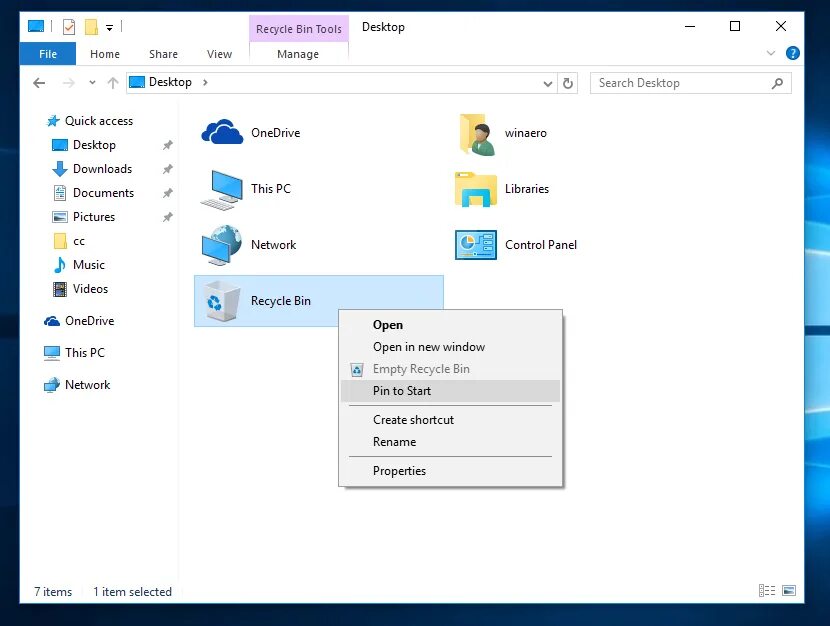
Task: Click the Recycle Bin label text
Action: pyautogui.click(x=281, y=301)
